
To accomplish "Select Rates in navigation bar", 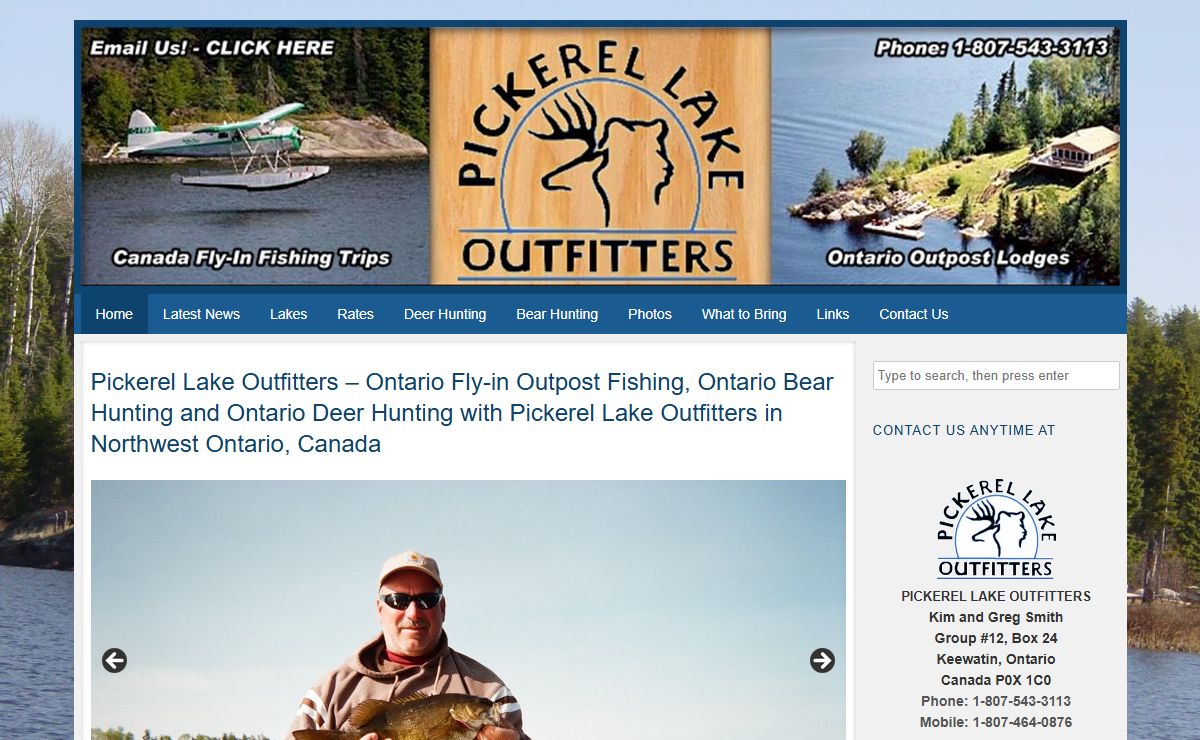I will tap(355, 314).
